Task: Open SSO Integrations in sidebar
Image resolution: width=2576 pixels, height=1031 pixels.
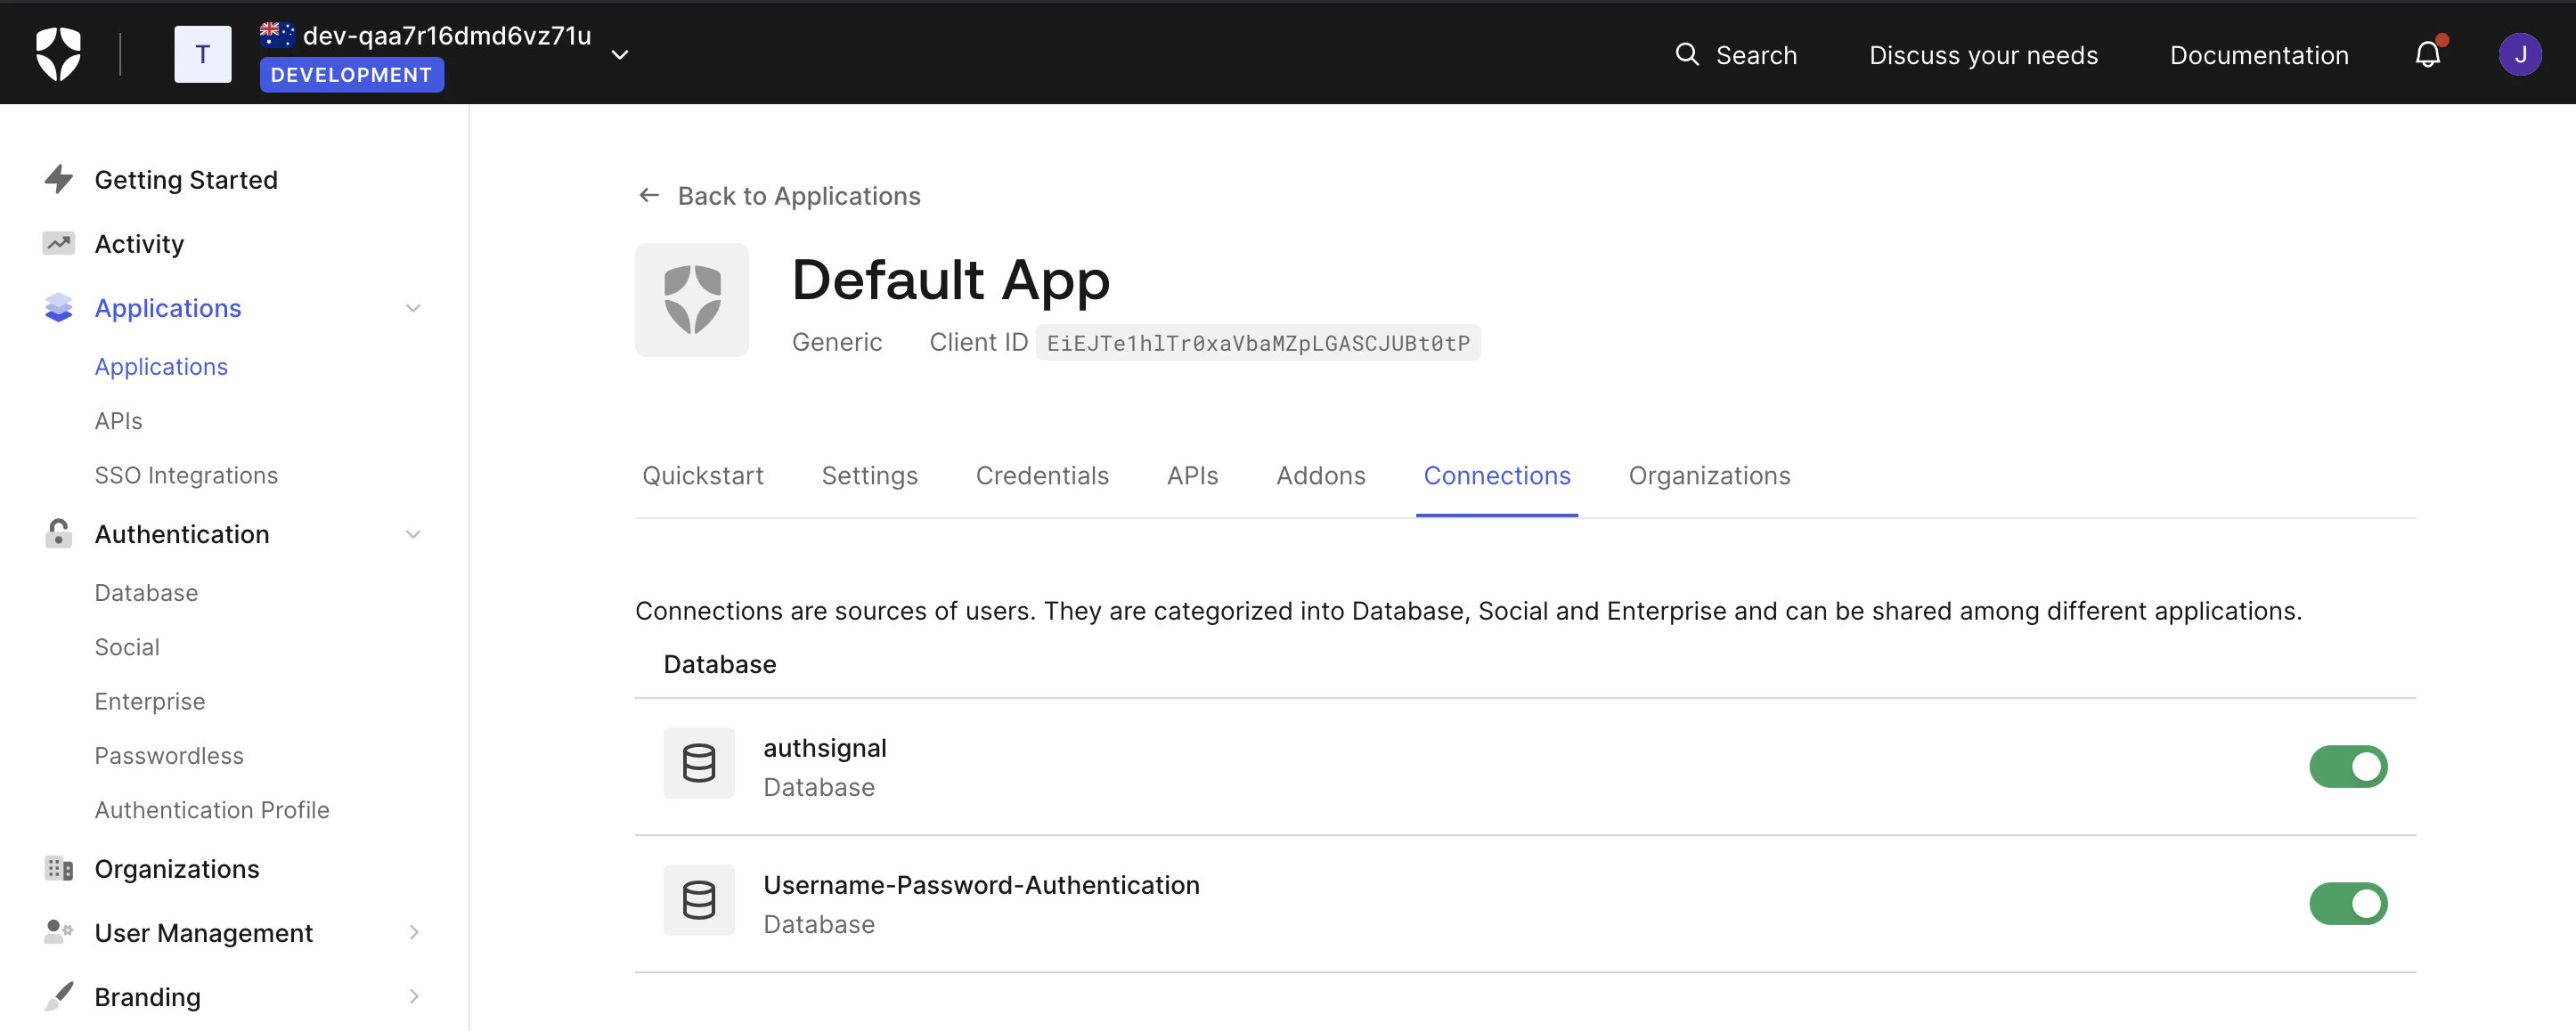Action: pyautogui.click(x=186, y=475)
